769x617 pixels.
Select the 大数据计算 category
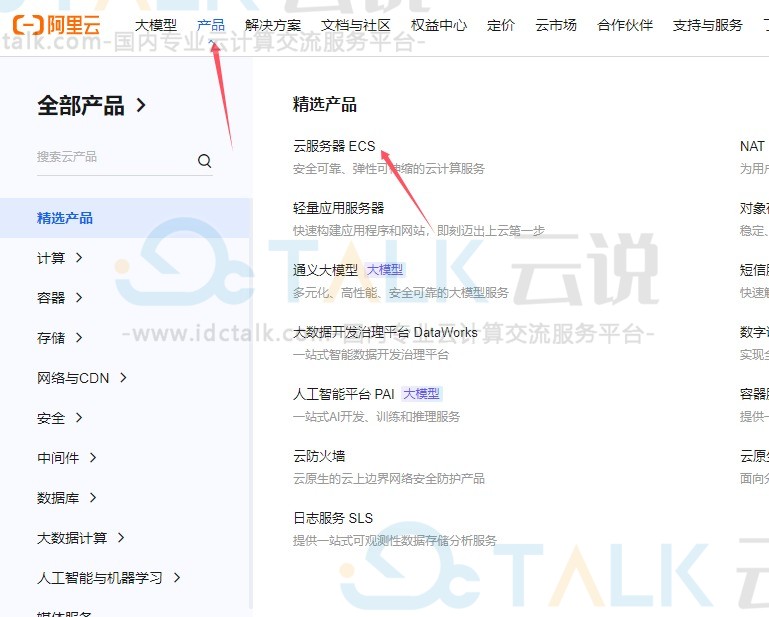tap(72, 538)
